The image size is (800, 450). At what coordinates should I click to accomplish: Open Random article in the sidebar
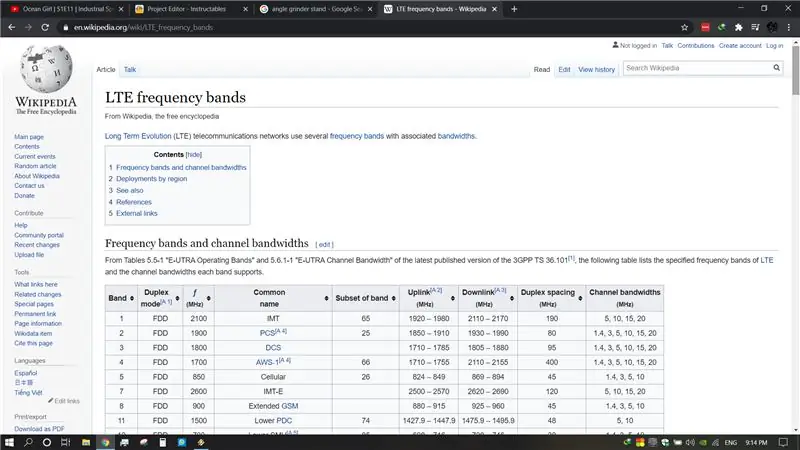click(35, 166)
